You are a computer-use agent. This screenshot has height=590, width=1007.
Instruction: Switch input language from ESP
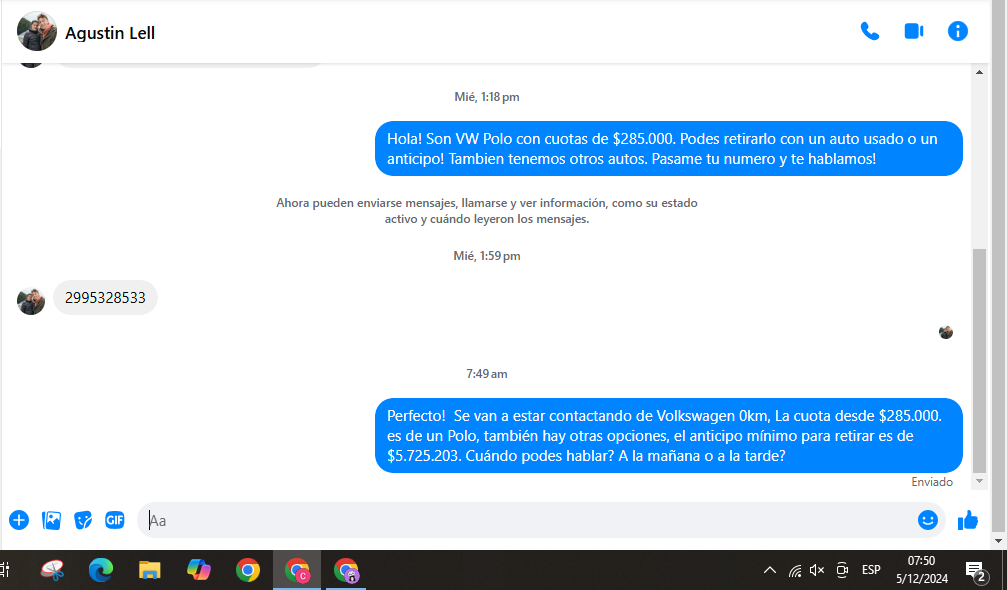871,570
